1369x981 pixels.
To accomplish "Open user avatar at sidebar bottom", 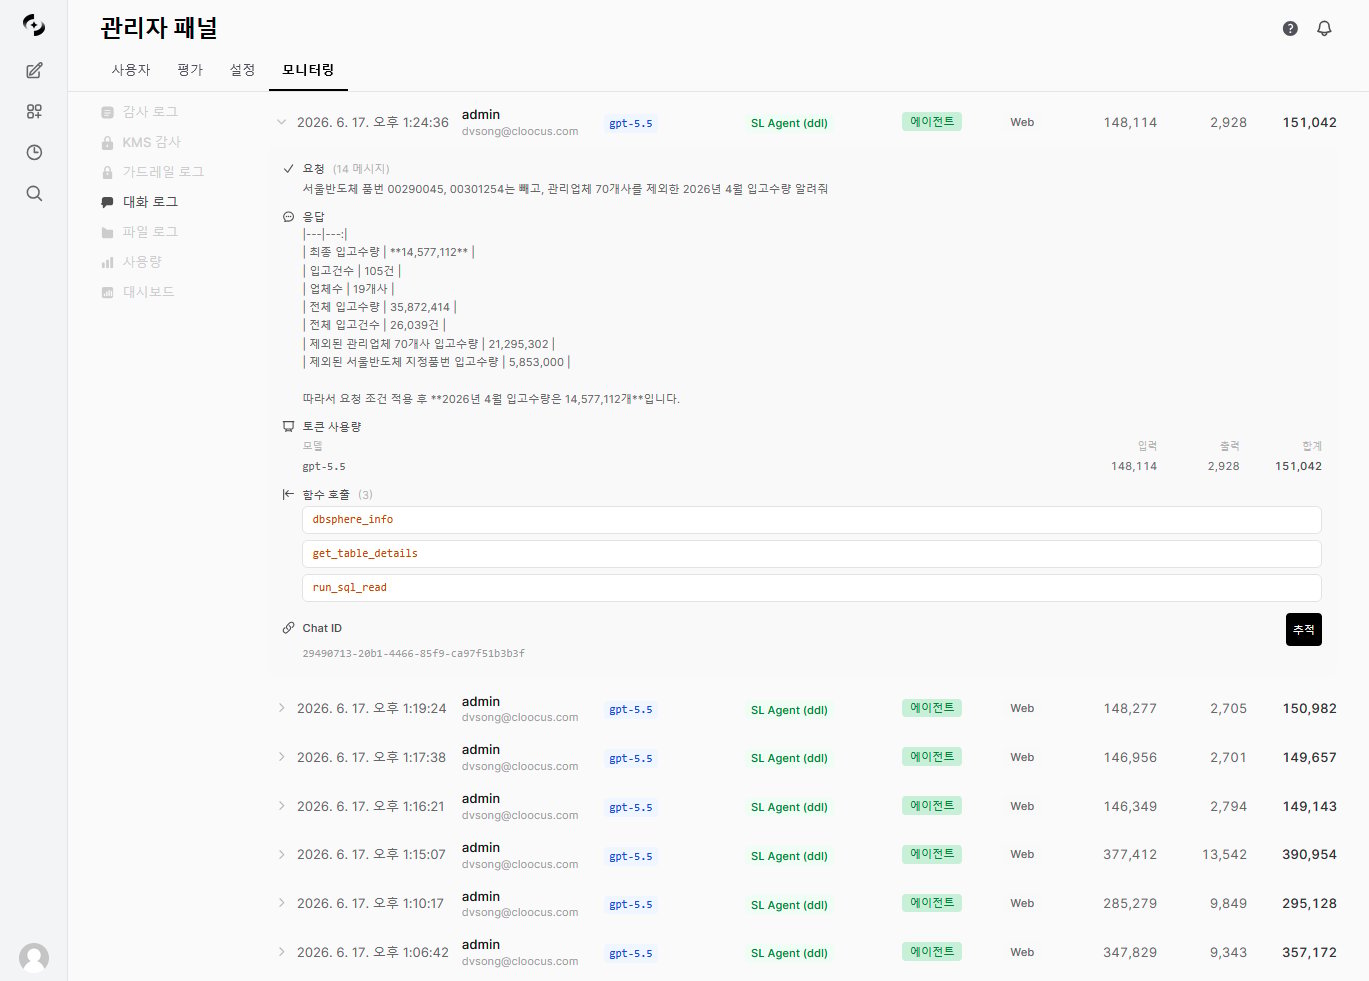I will pos(34,958).
